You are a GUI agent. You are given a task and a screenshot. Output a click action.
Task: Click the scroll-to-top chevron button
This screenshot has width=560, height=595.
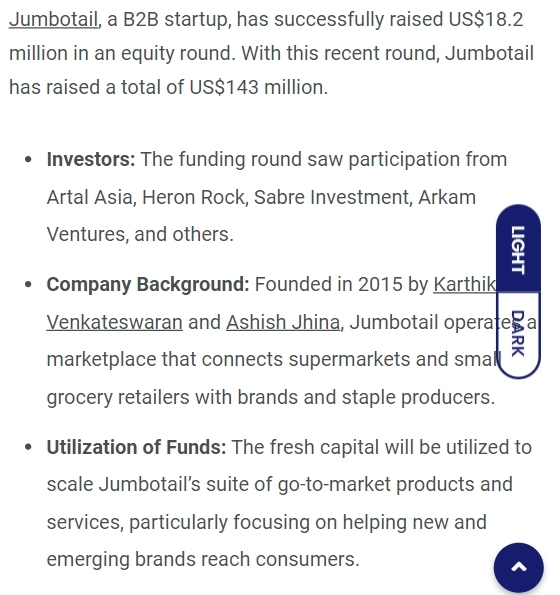coord(518,567)
